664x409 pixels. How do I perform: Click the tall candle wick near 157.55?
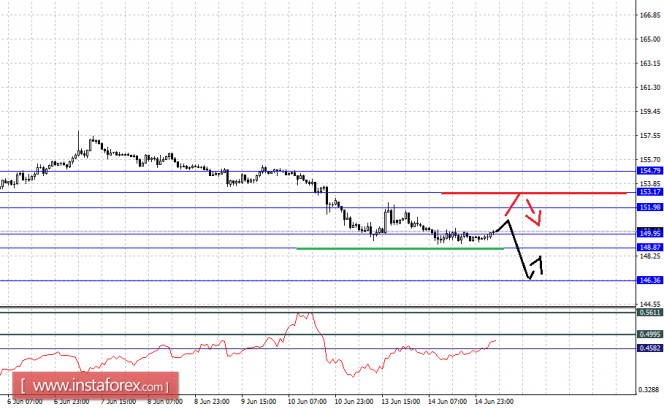[78, 141]
